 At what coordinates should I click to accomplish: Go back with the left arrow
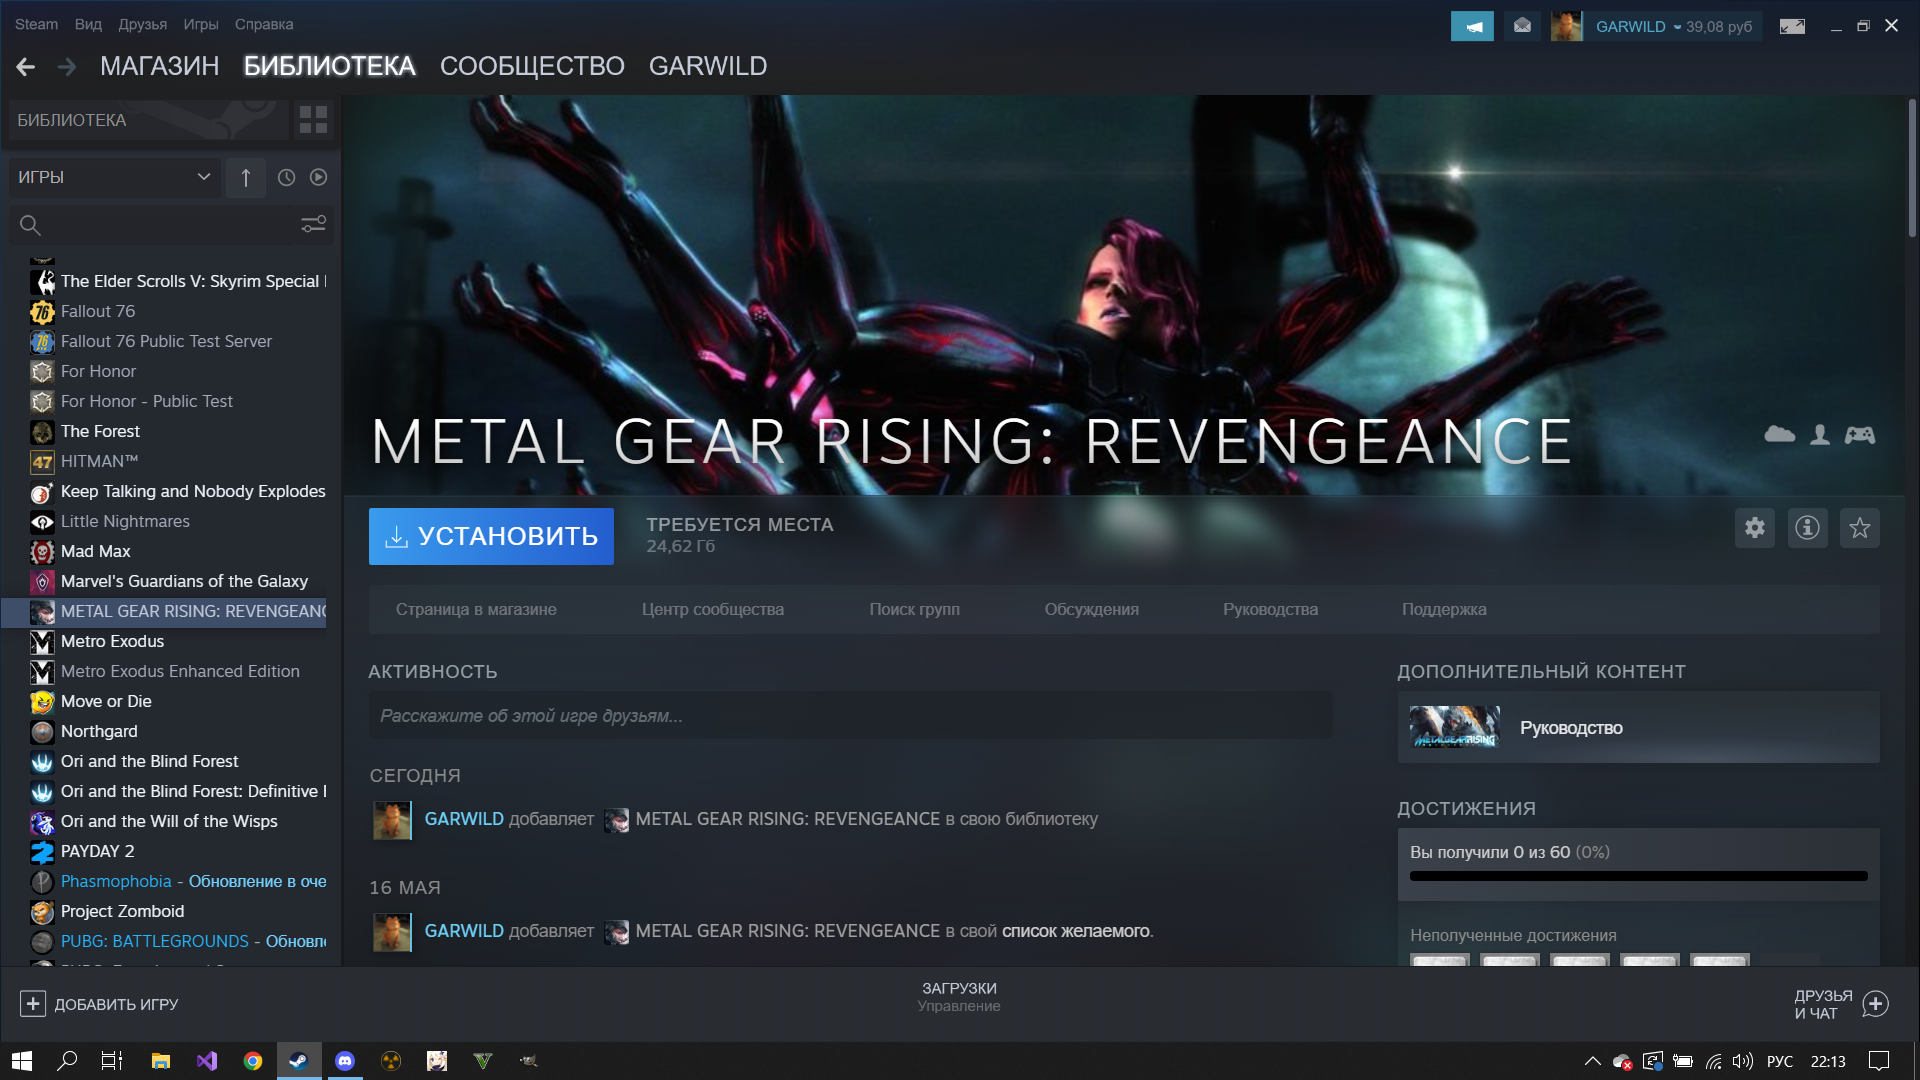pyautogui.click(x=26, y=67)
